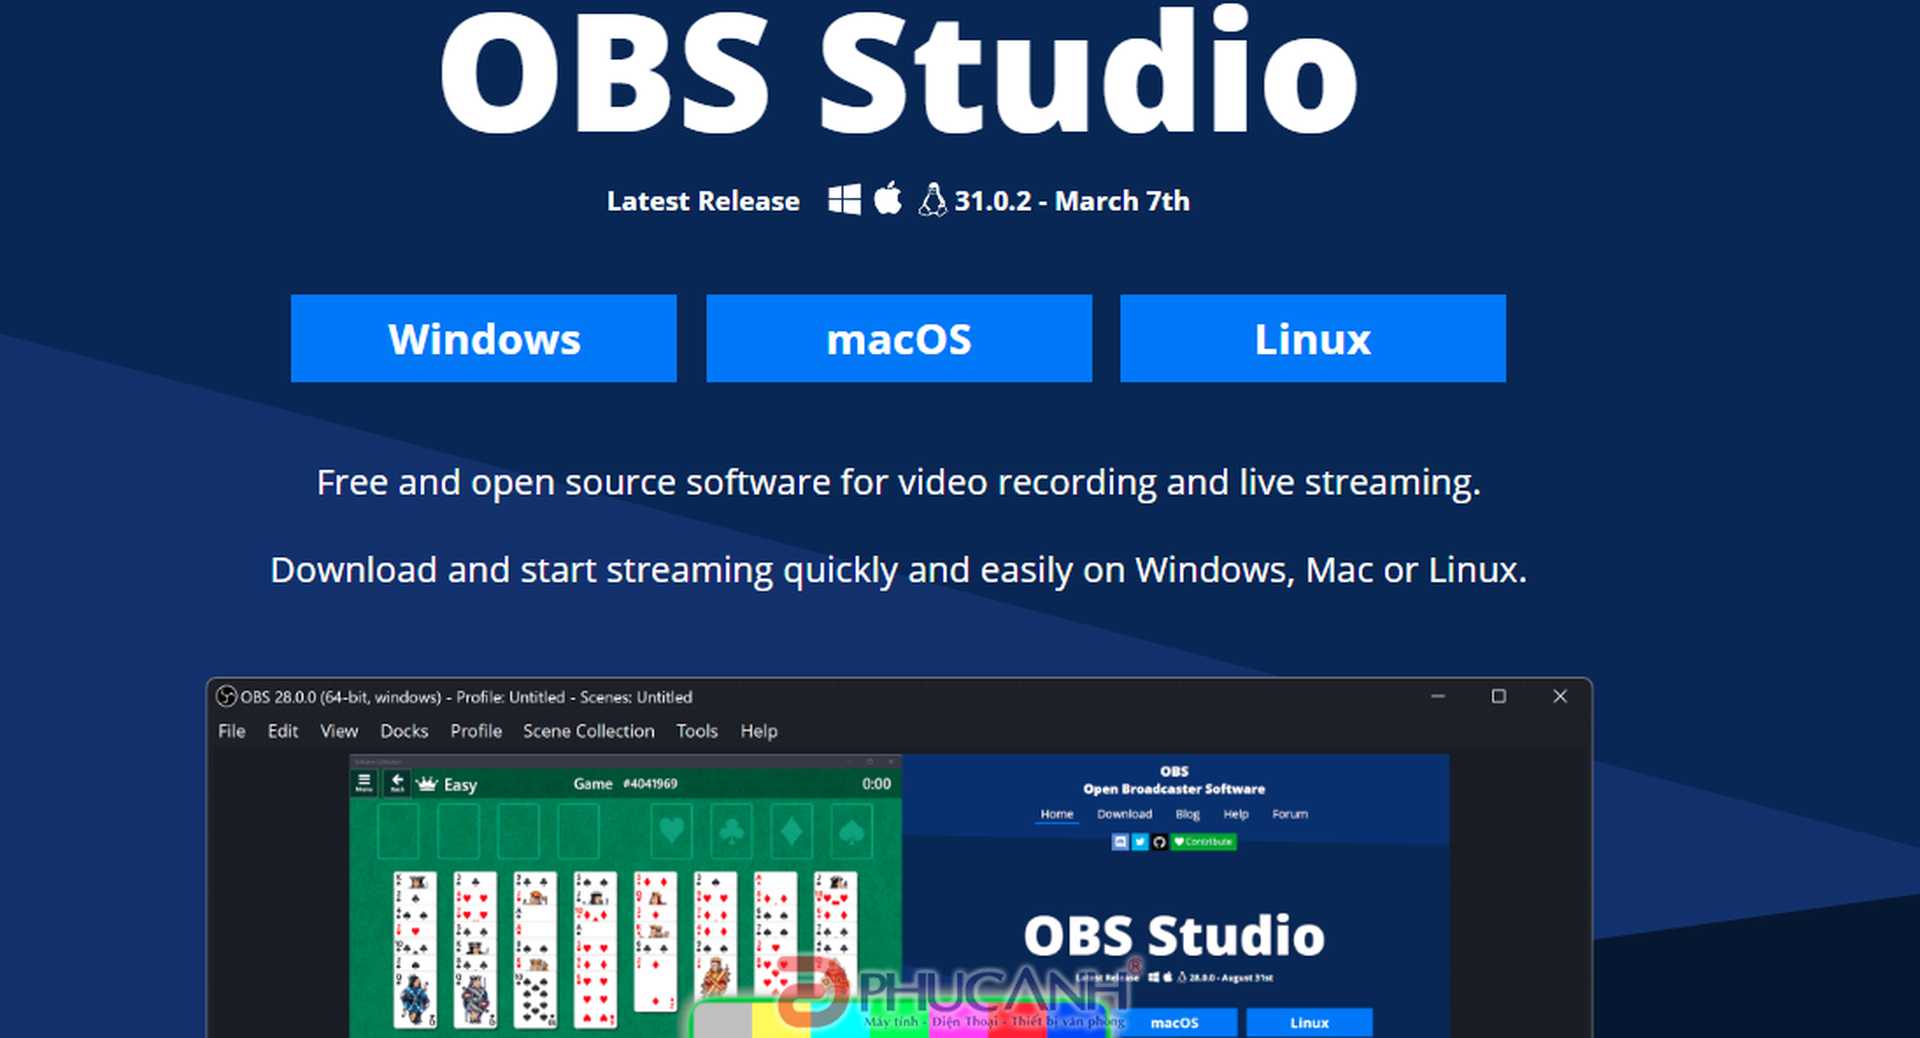Click the Apple logo beside Latest Release

pos(888,198)
